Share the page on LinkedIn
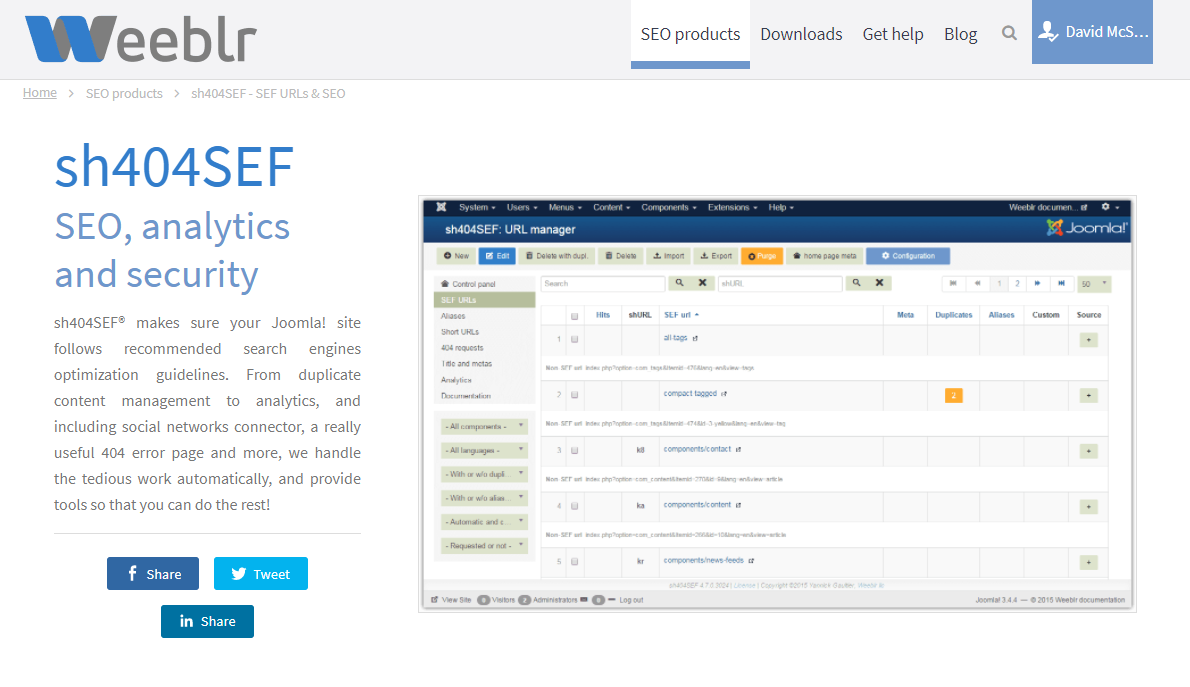Image resolution: width=1190 pixels, height=687 pixels. [207, 622]
